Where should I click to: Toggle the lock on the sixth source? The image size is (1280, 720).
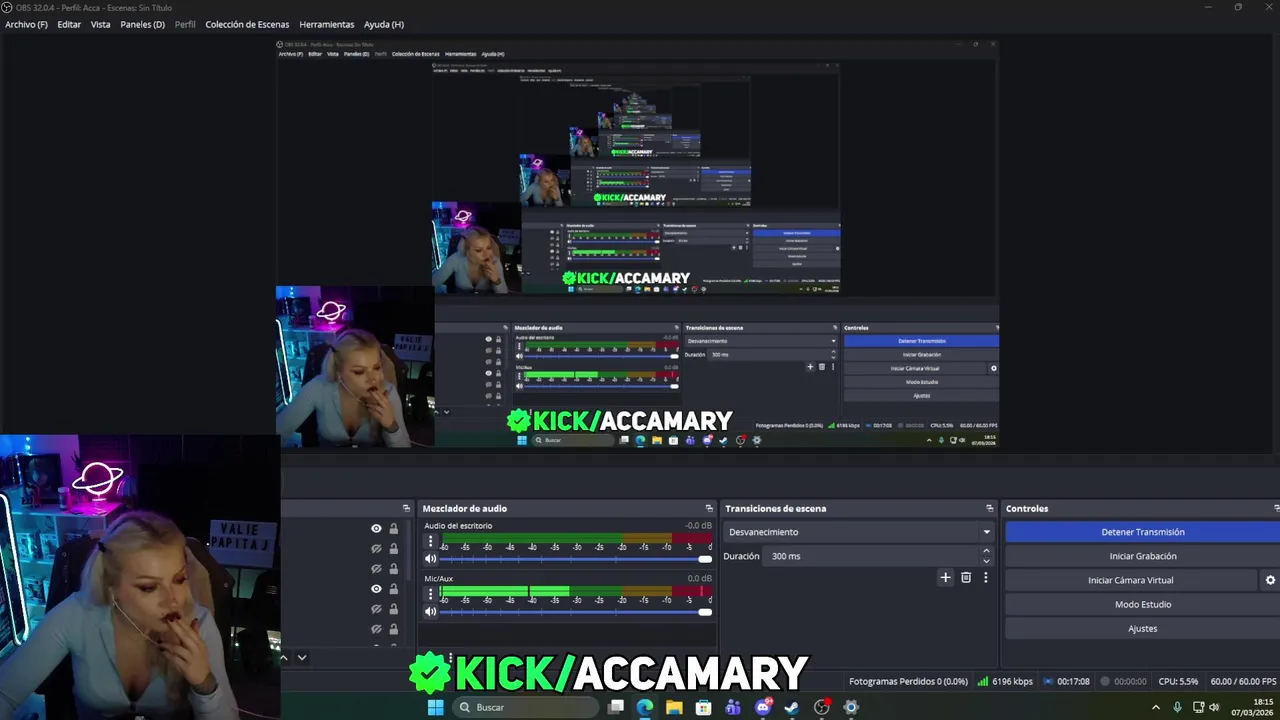(x=393, y=629)
